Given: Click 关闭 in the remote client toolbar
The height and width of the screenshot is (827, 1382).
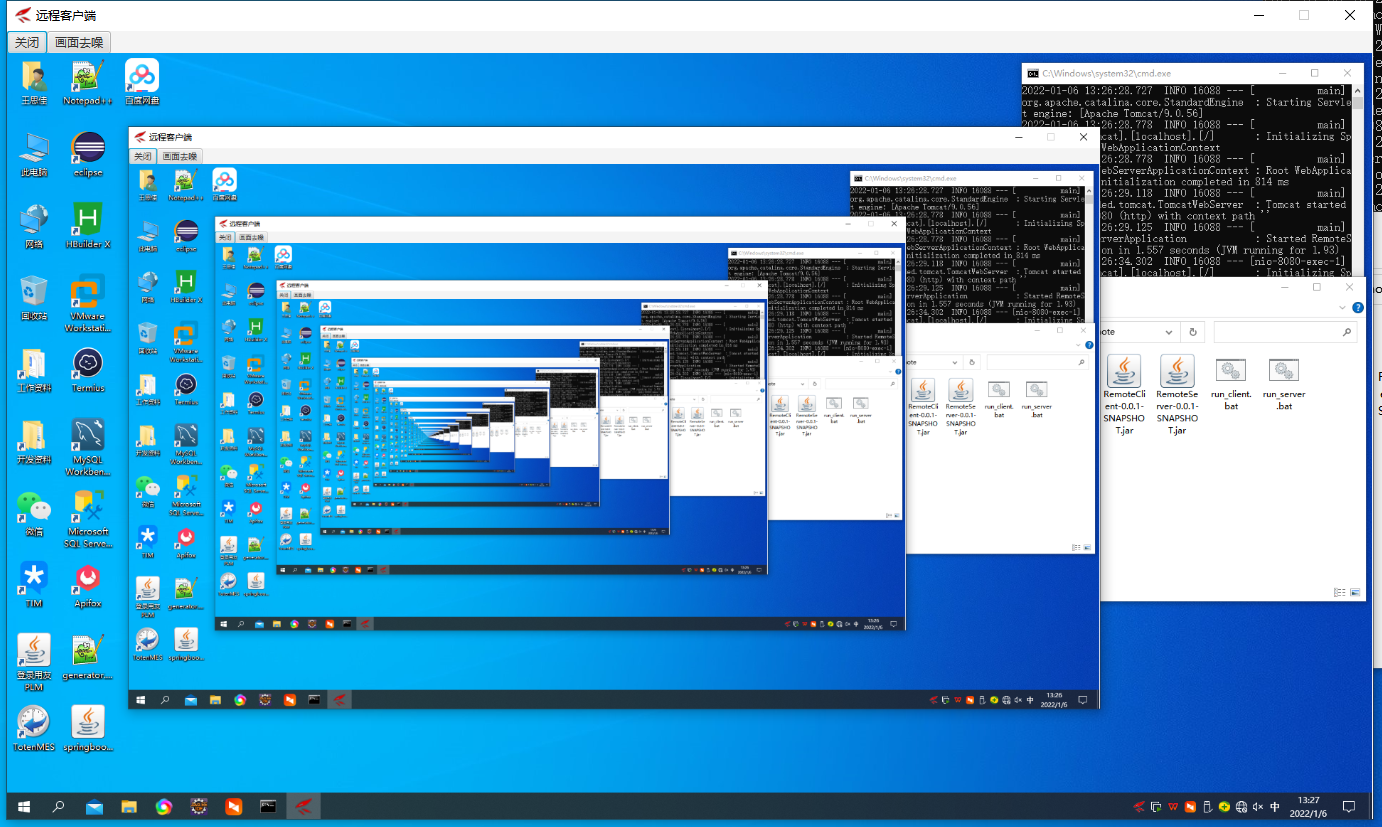Looking at the screenshot, I should (x=26, y=42).
